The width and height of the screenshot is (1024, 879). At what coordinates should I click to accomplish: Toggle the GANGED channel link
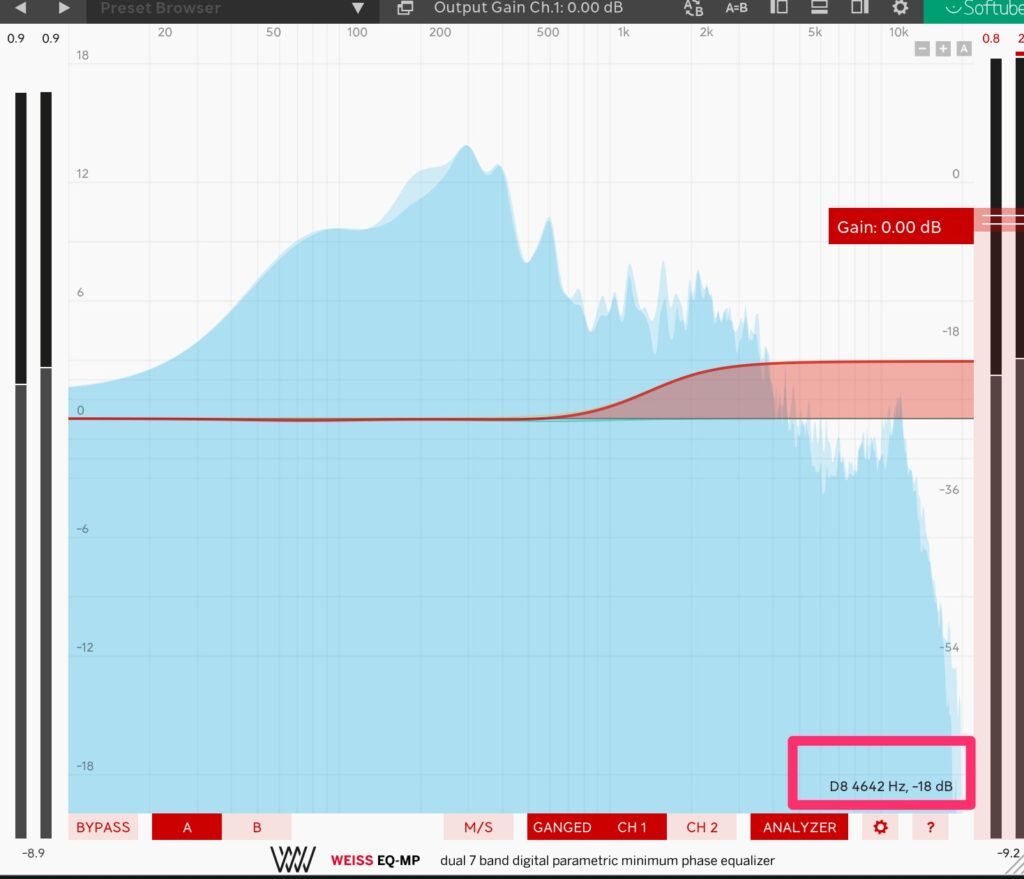tap(561, 827)
